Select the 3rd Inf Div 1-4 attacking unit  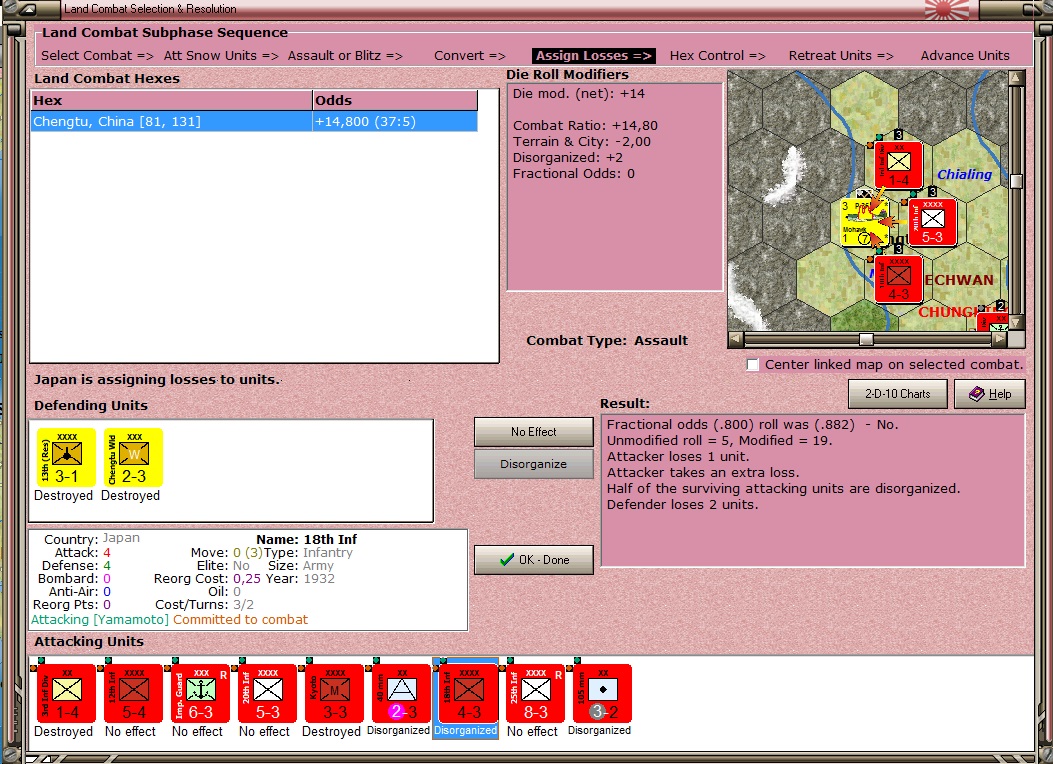tap(66, 694)
